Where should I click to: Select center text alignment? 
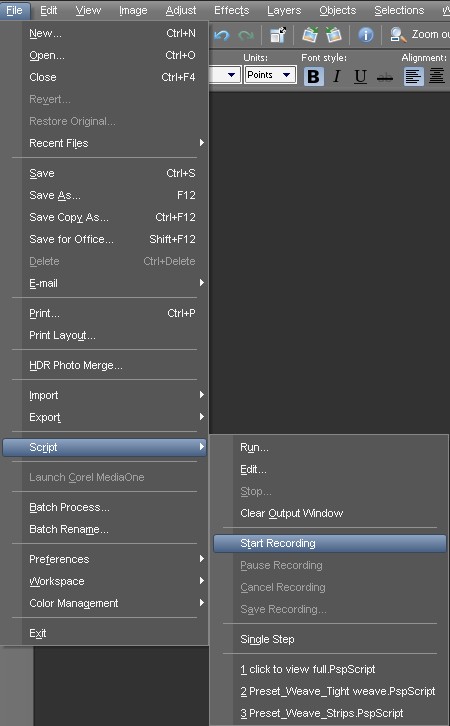(437, 76)
